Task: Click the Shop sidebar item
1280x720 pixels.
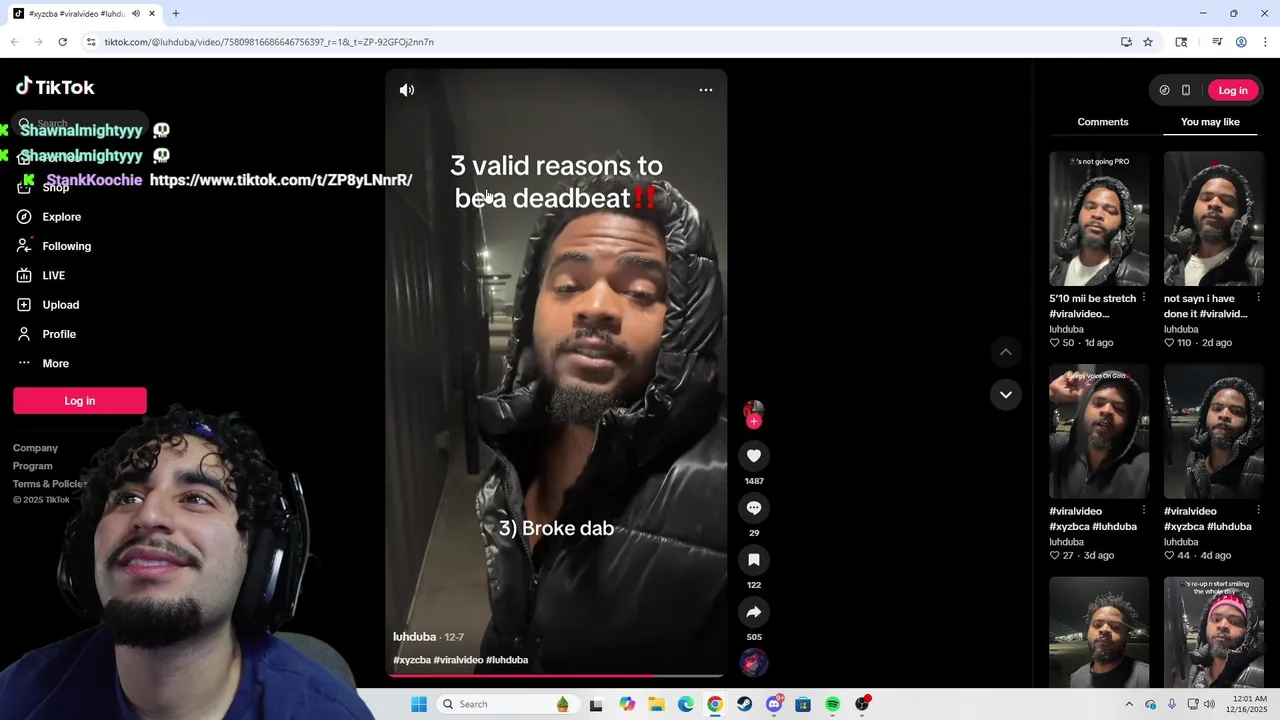Action: pyautogui.click(x=55, y=188)
